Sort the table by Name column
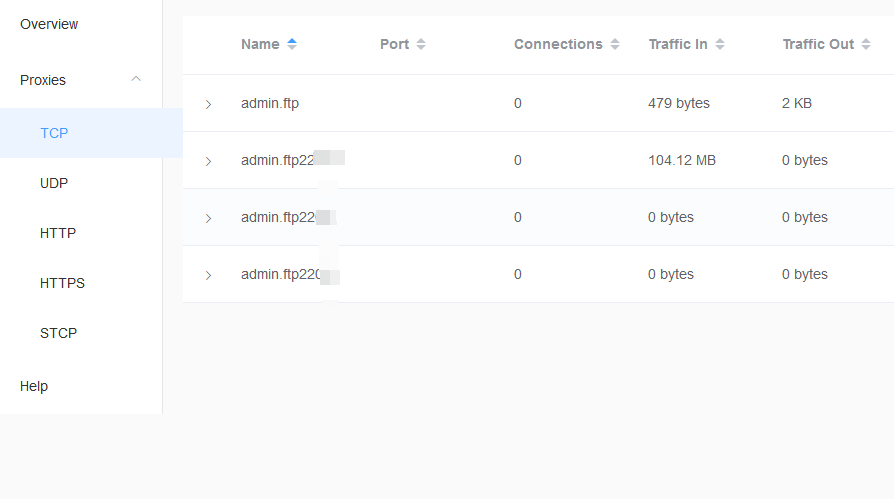This screenshot has height=499, width=894. (292, 44)
